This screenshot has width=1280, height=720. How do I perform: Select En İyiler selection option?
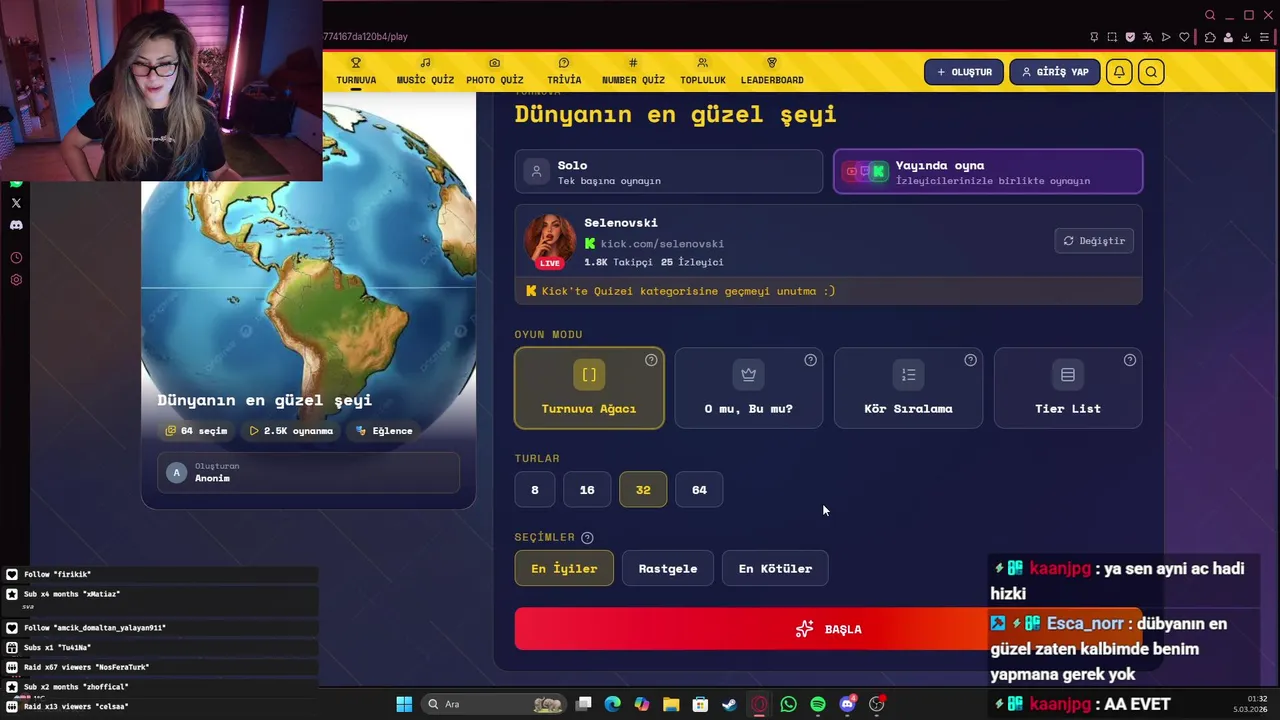tap(564, 568)
